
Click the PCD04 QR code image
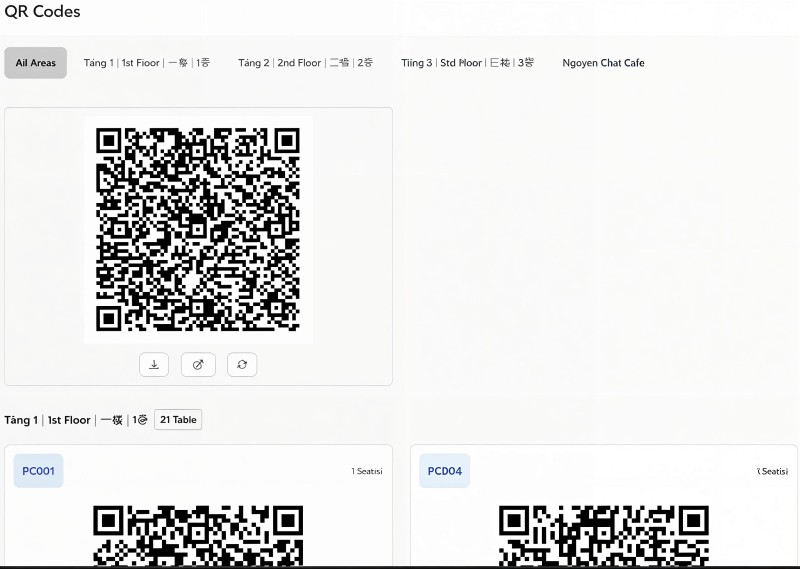click(x=603, y=535)
